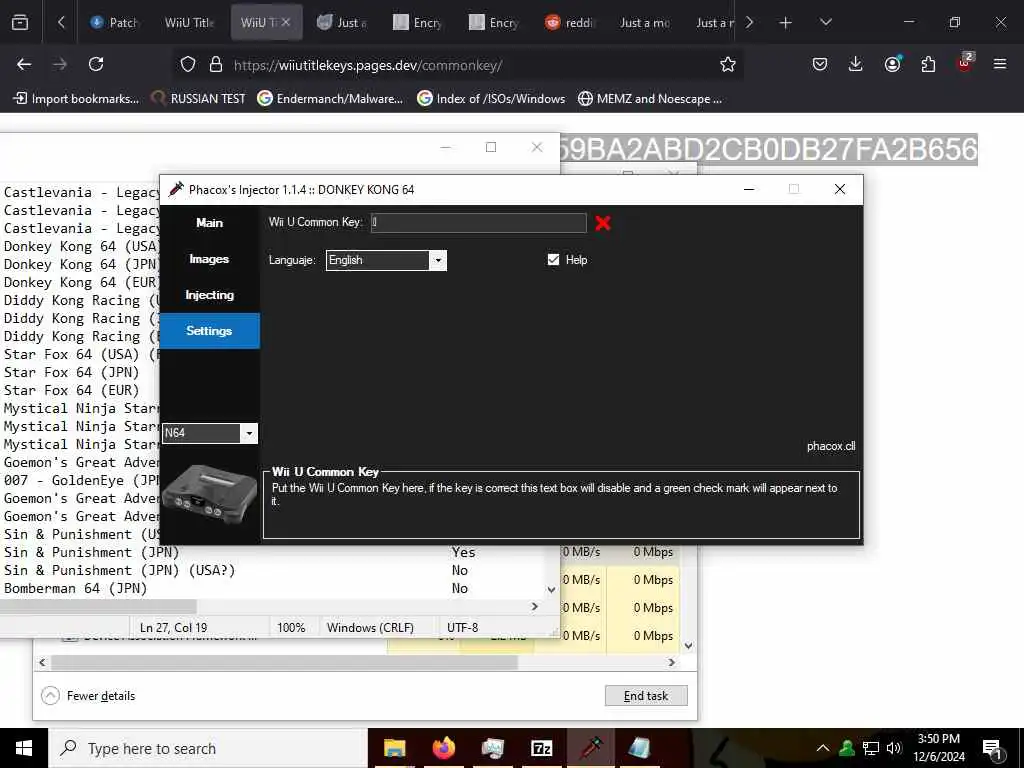Click the volume speaker tray icon
This screenshot has width=1024, height=768.
pyautogui.click(x=893, y=748)
